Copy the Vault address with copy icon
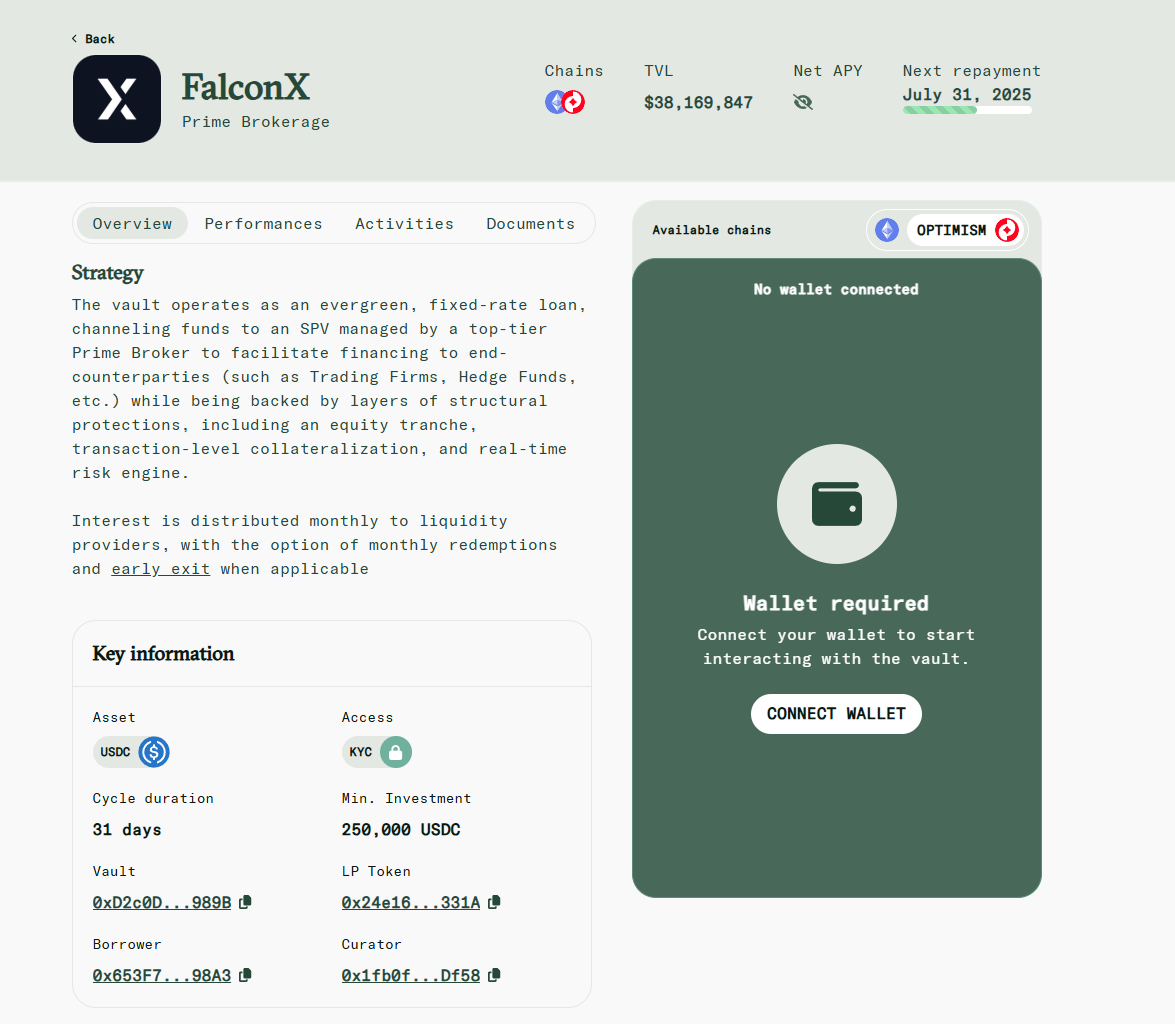This screenshot has width=1175, height=1024. [x=245, y=902]
